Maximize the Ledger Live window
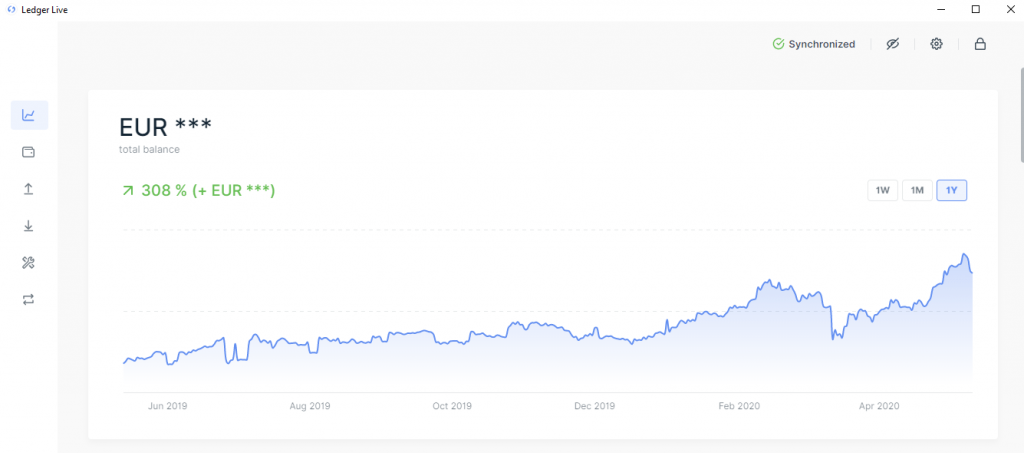The image size is (1024, 453). tap(975, 9)
